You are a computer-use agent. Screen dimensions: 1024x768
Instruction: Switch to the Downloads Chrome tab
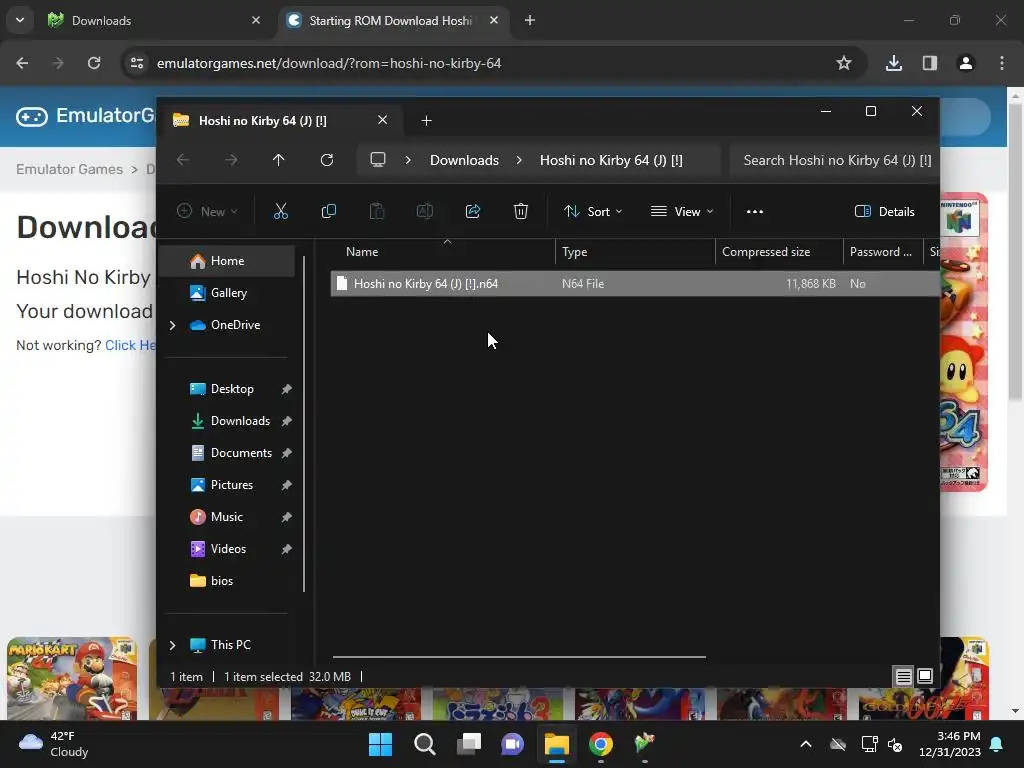[x=154, y=20]
